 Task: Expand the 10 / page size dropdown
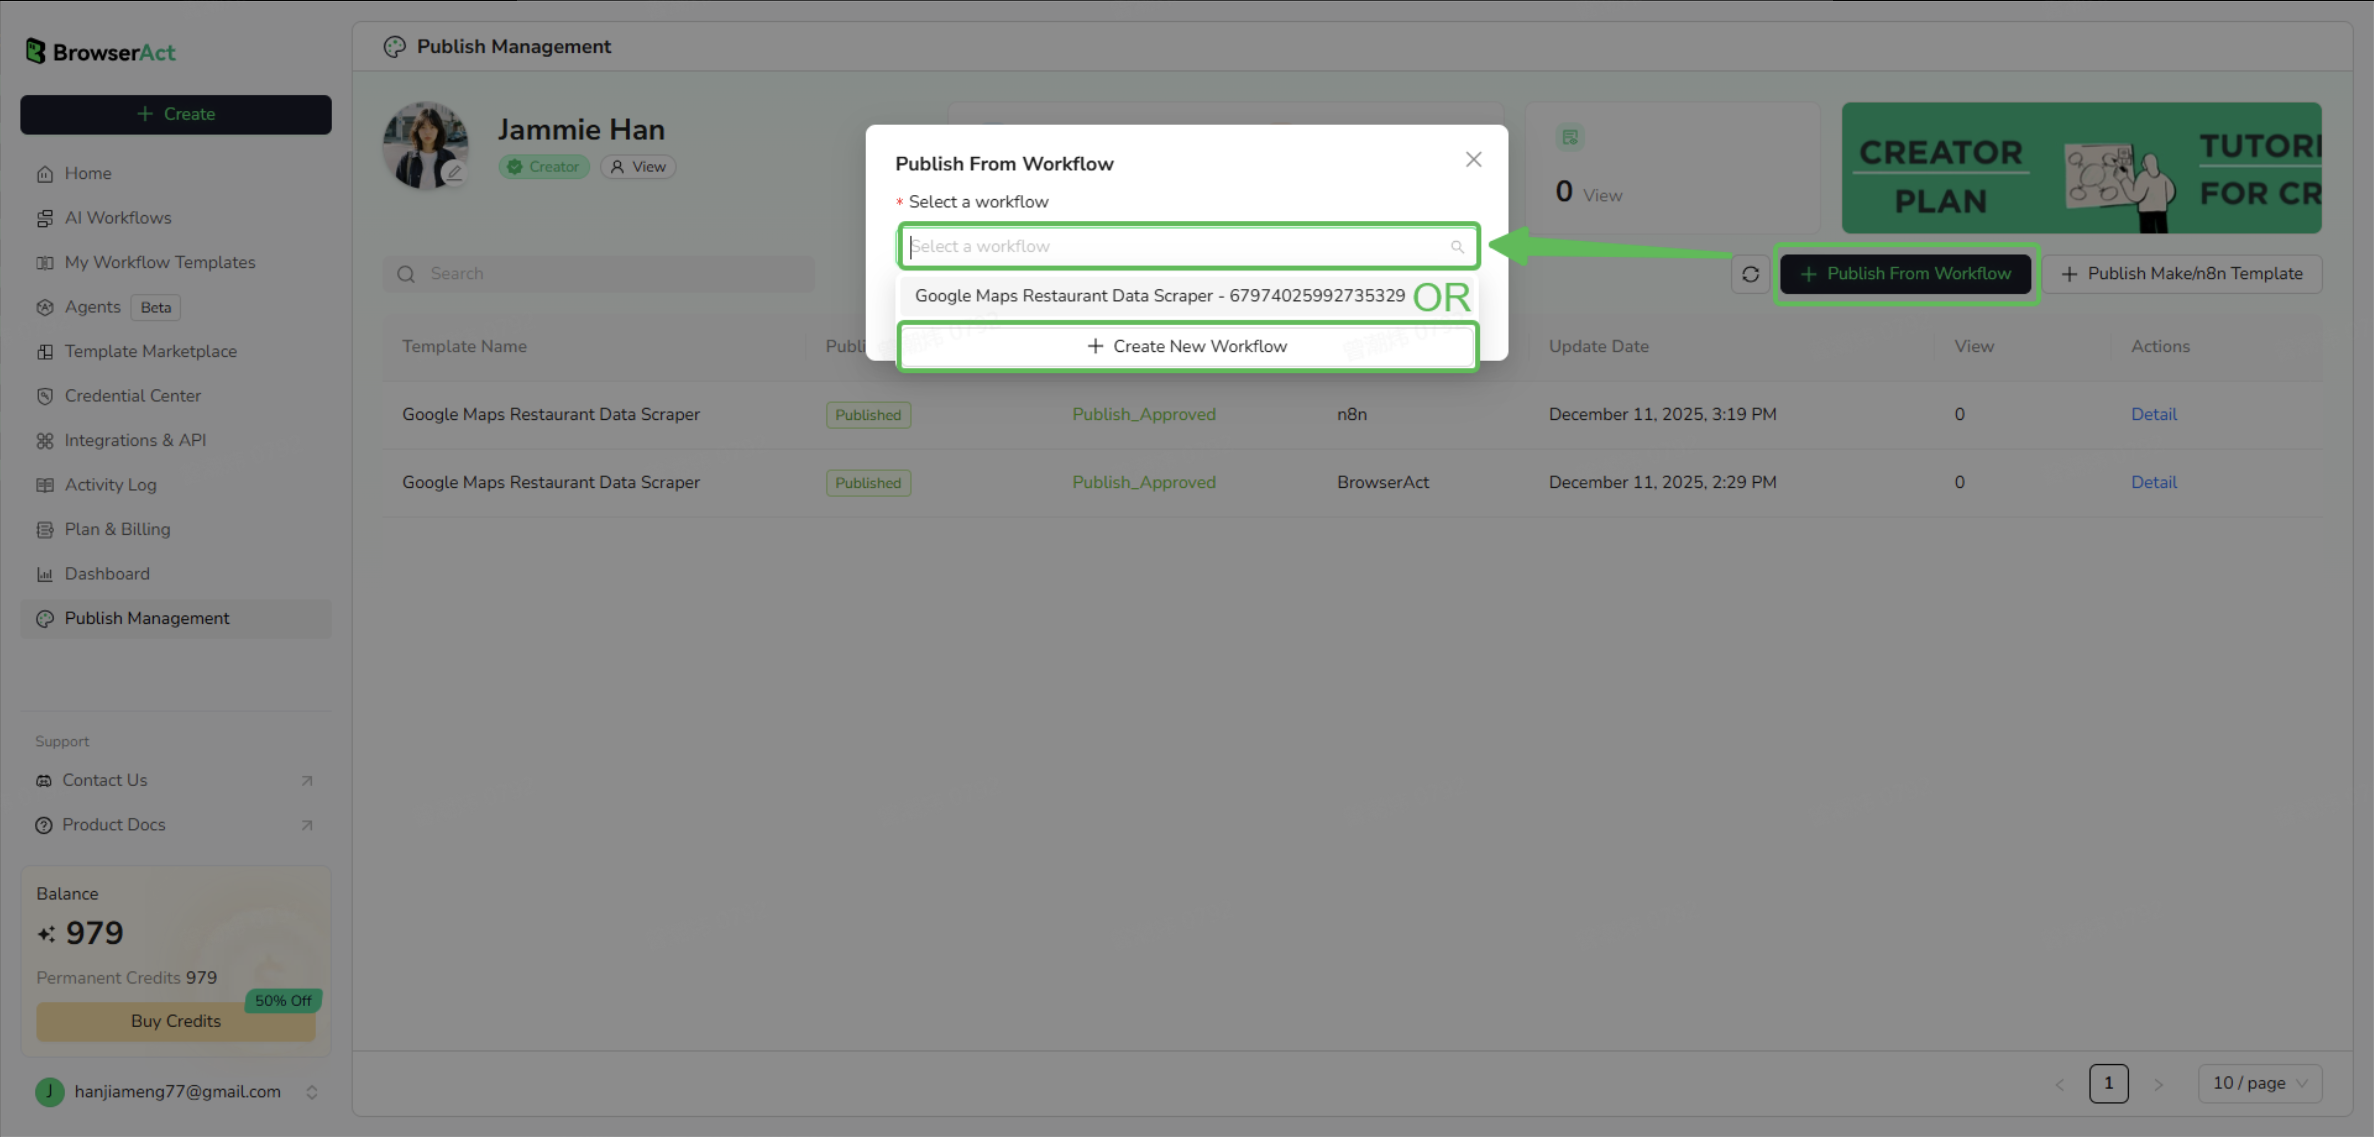[2259, 1083]
